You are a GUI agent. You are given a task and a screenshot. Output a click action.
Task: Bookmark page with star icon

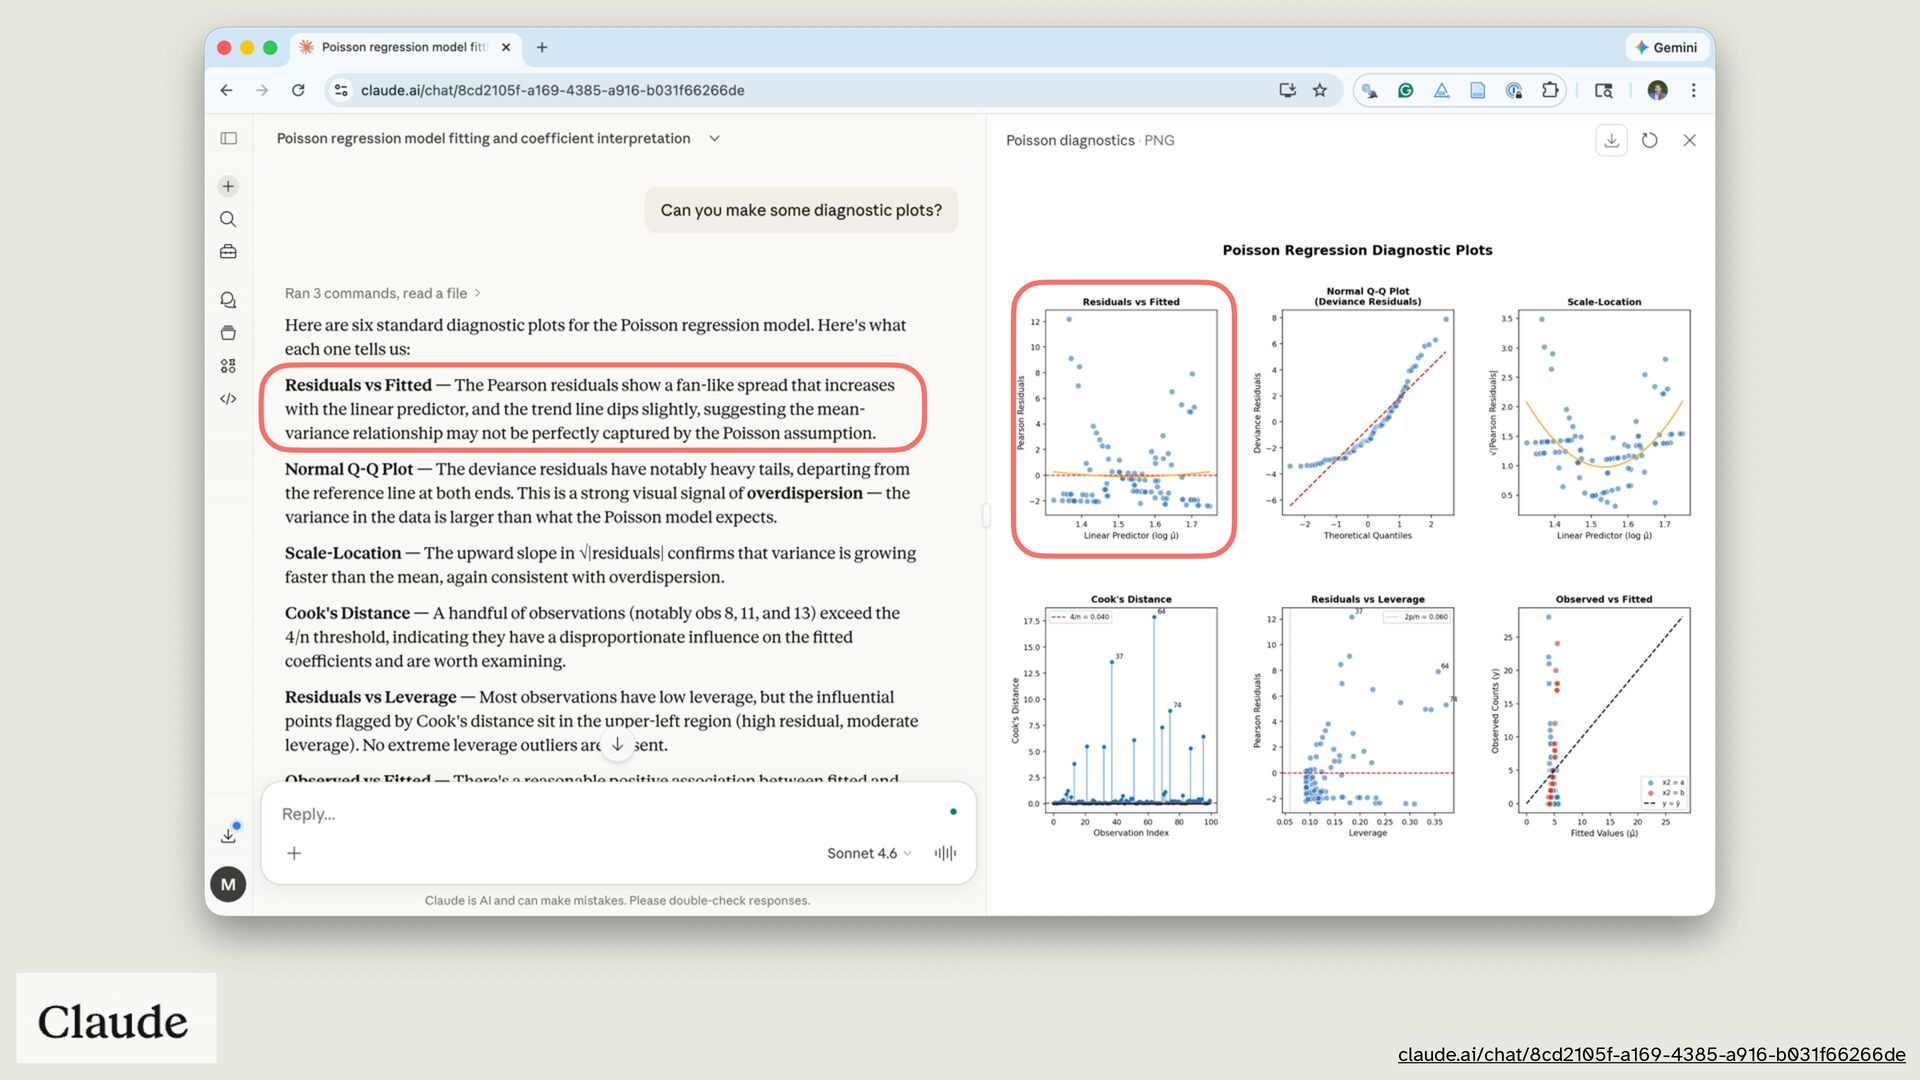pos(1320,90)
